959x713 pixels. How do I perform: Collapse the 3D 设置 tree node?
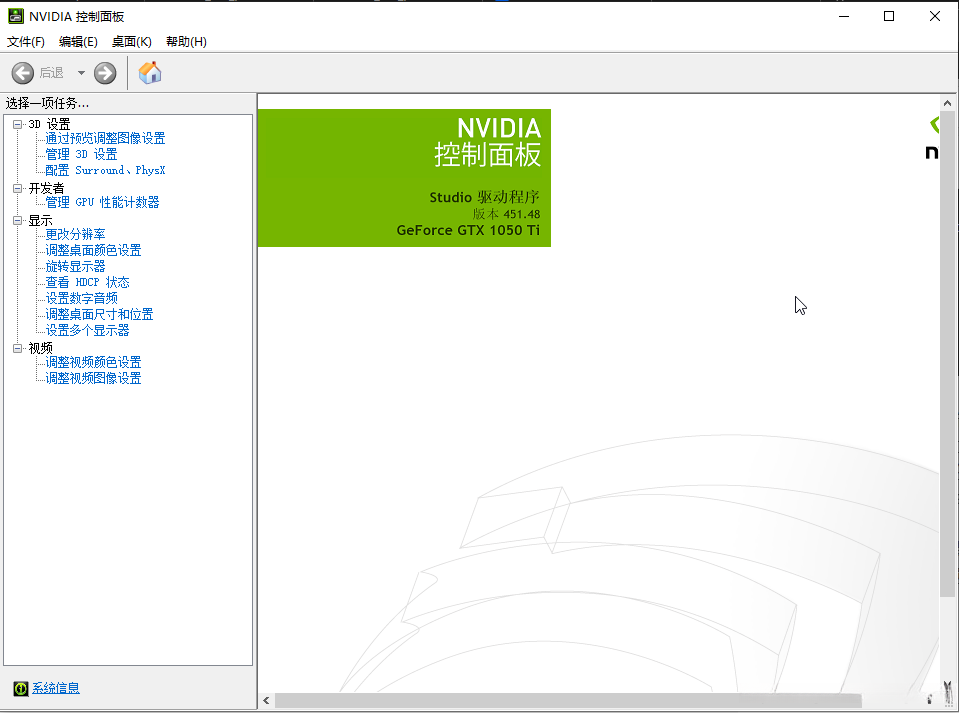pos(18,124)
